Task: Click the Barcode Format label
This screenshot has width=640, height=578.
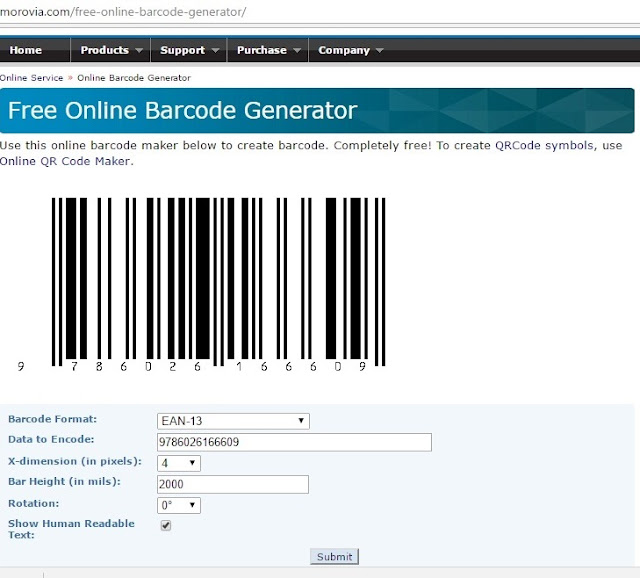Action: [53, 419]
